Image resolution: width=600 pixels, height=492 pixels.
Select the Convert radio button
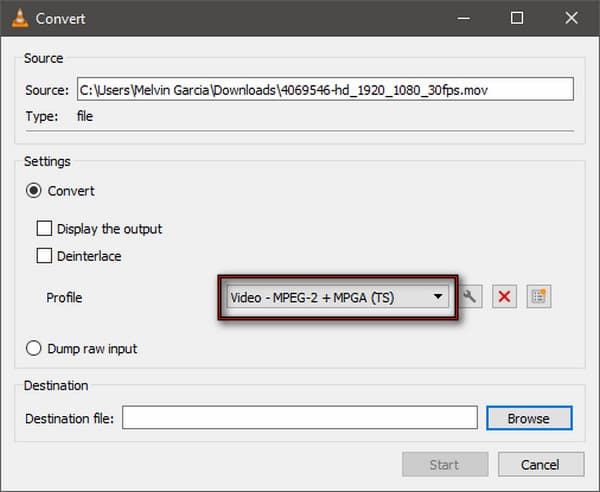click(34, 191)
